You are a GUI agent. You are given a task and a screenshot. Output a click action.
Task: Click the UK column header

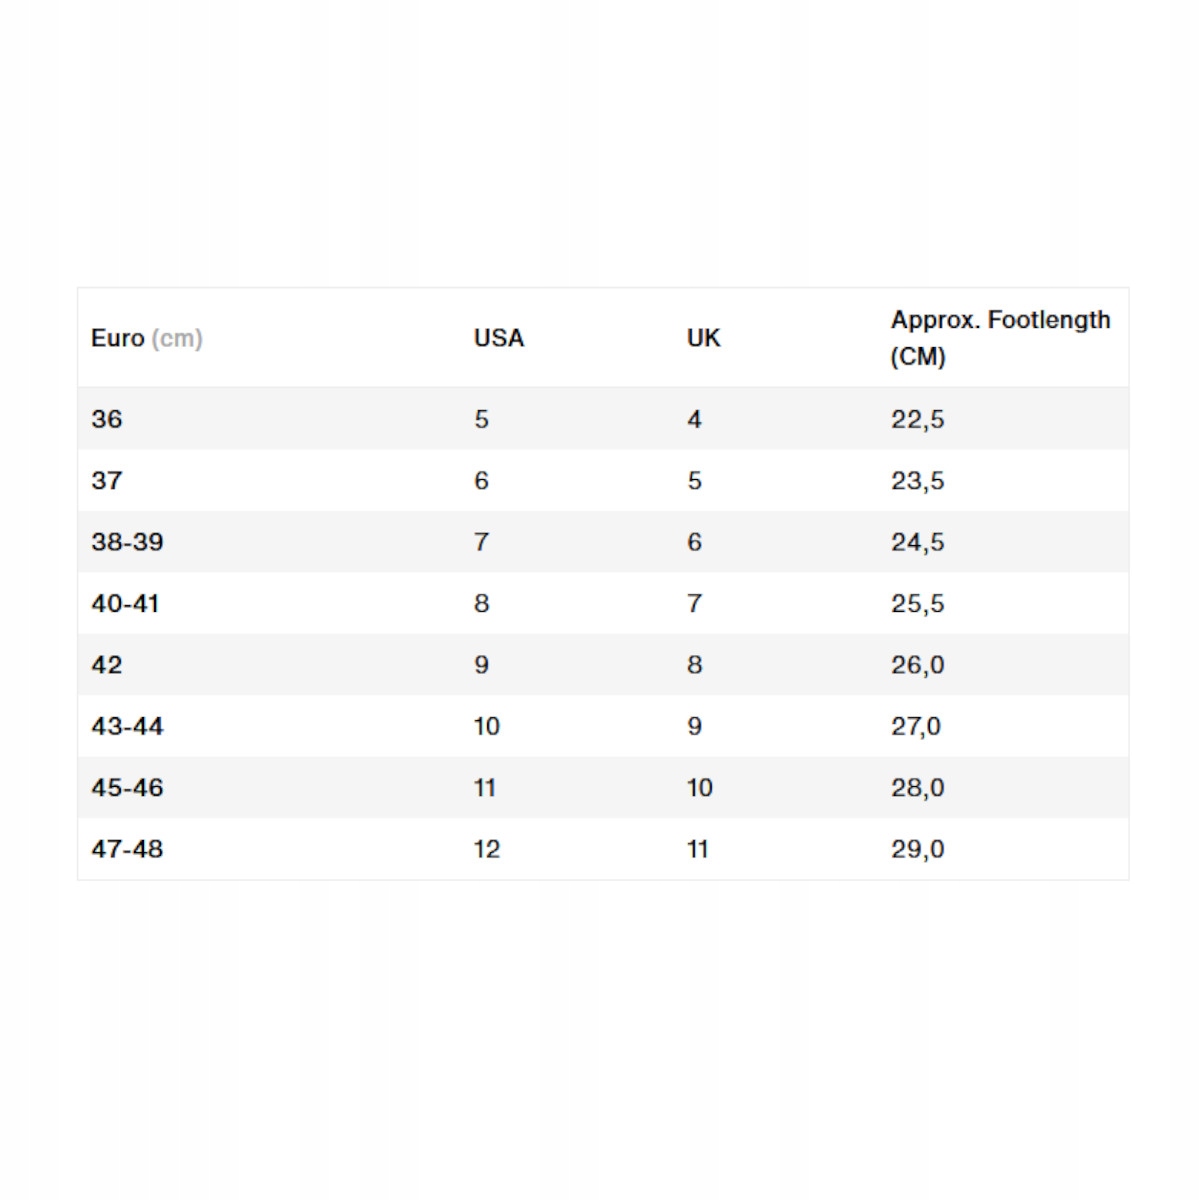tap(703, 338)
